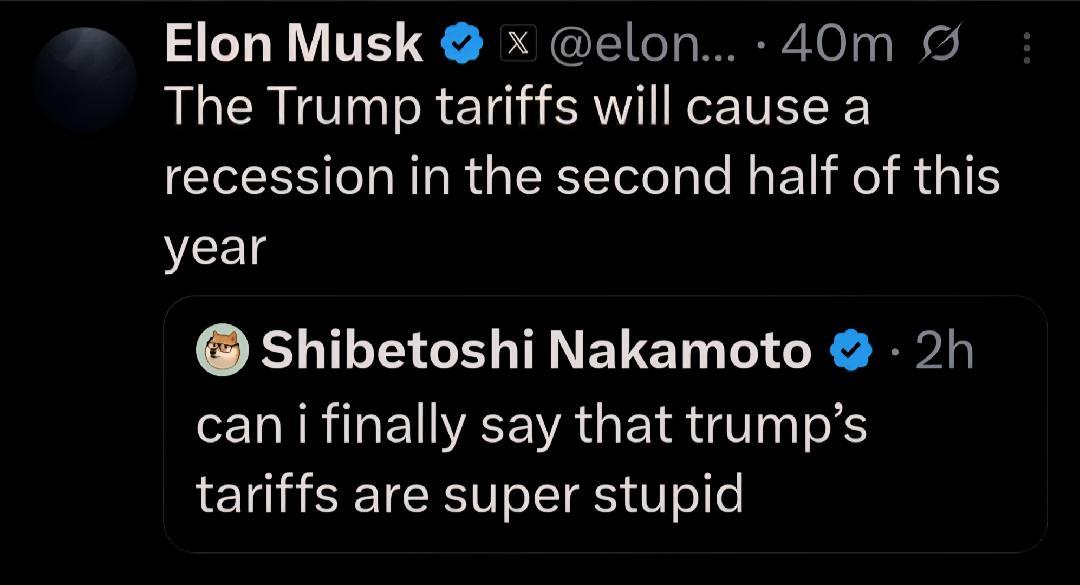Click Shibetoshi Nakamoto's Doge avatar
Viewport: 1080px width, 585px height.
tap(223, 350)
